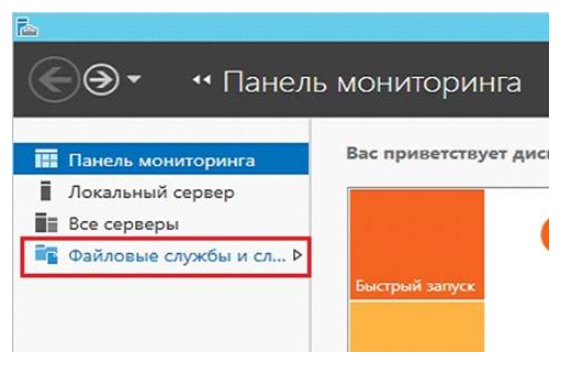Click the yellow tile below Быстрый запуск
Viewport: 578px width, 366px height.
(x=417, y=327)
